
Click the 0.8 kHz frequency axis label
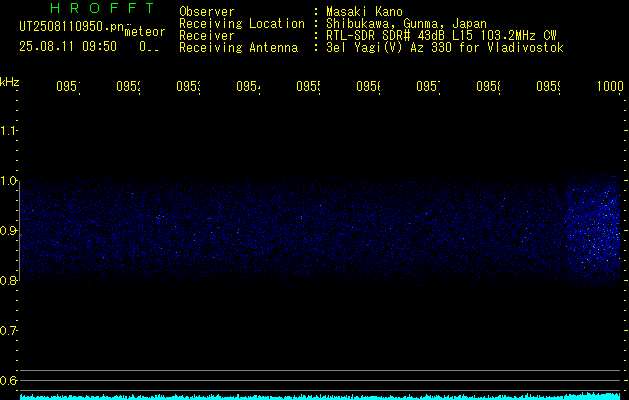pos(8,280)
